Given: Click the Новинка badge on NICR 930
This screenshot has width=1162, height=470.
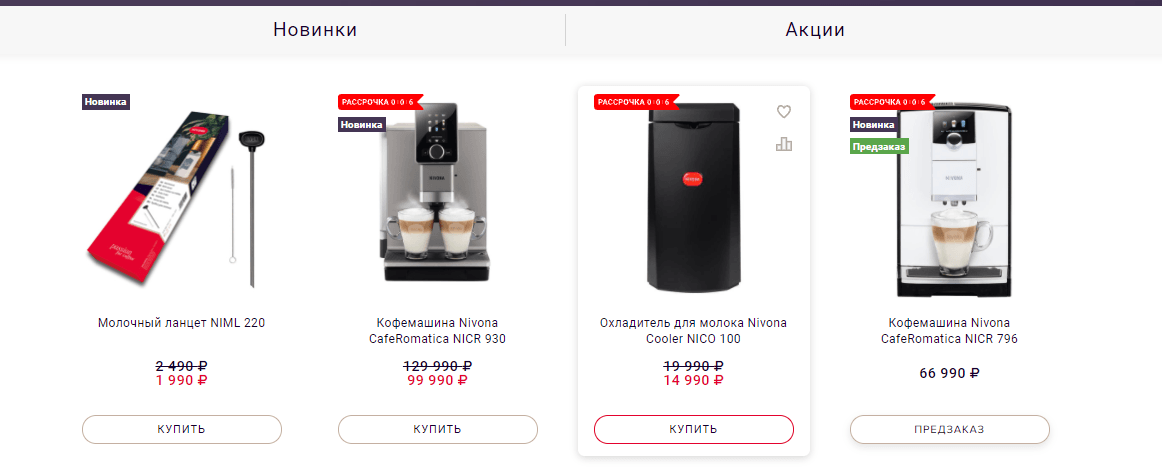Looking at the screenshot, I should pyautogui.click(x=362, y=125).
